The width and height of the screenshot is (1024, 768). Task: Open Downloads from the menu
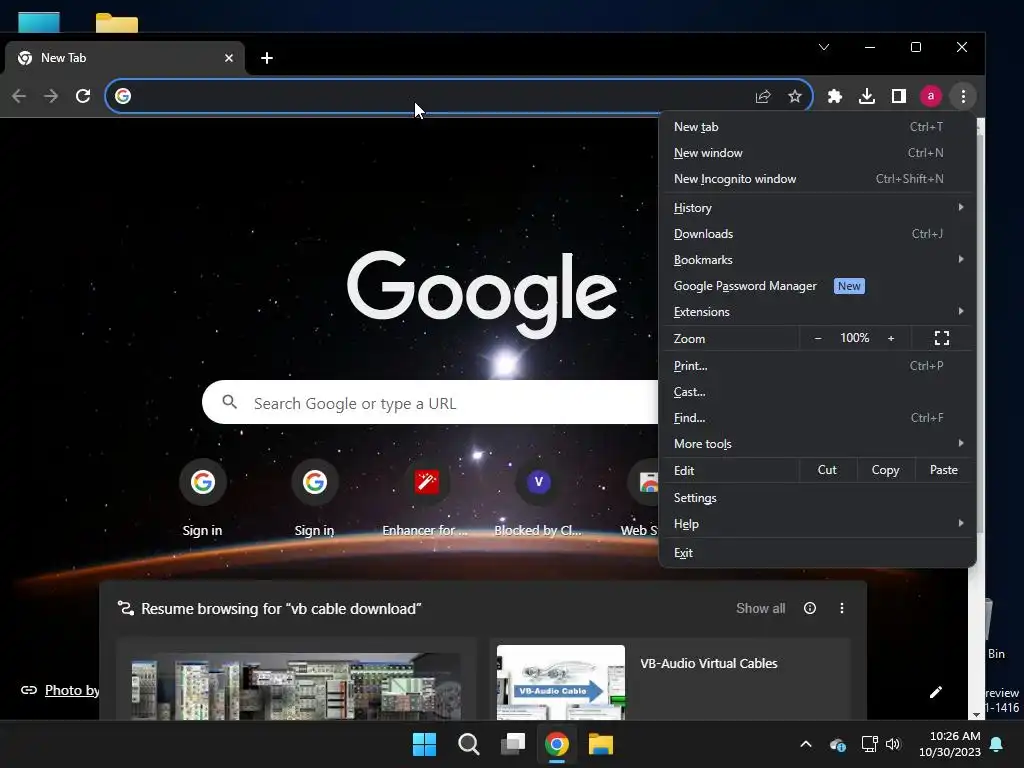click(818, 234)
